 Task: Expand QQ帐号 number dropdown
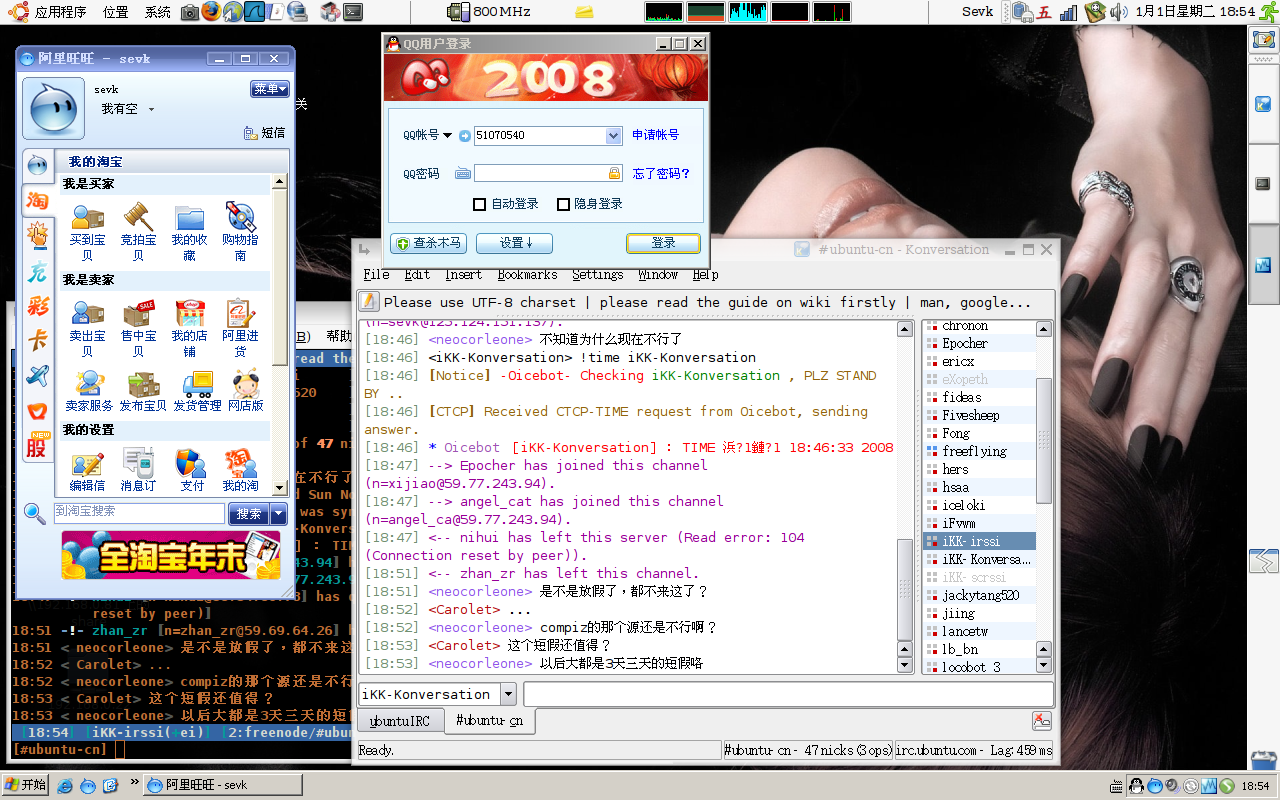click(614, 135)
